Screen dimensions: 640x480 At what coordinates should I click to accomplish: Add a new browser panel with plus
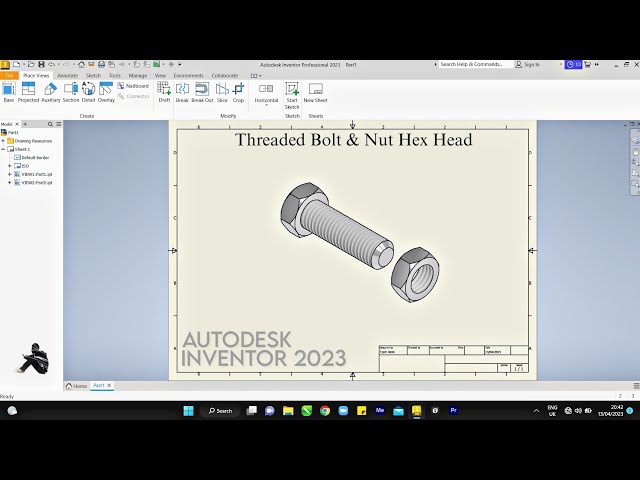click(25, 124)
